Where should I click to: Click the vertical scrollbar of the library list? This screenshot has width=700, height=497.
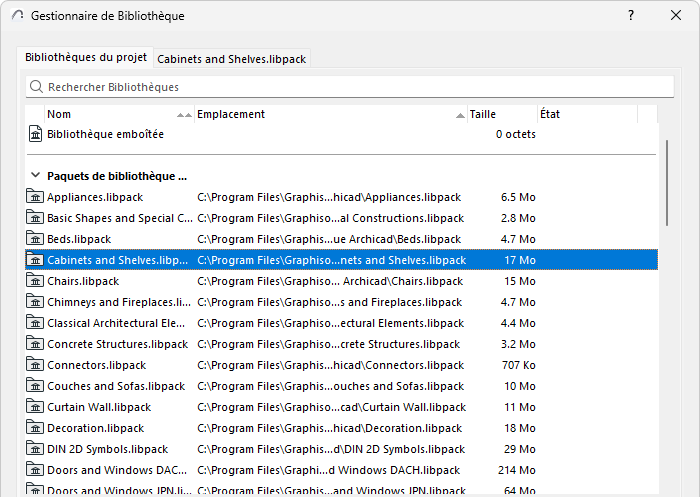pos(667,183)
